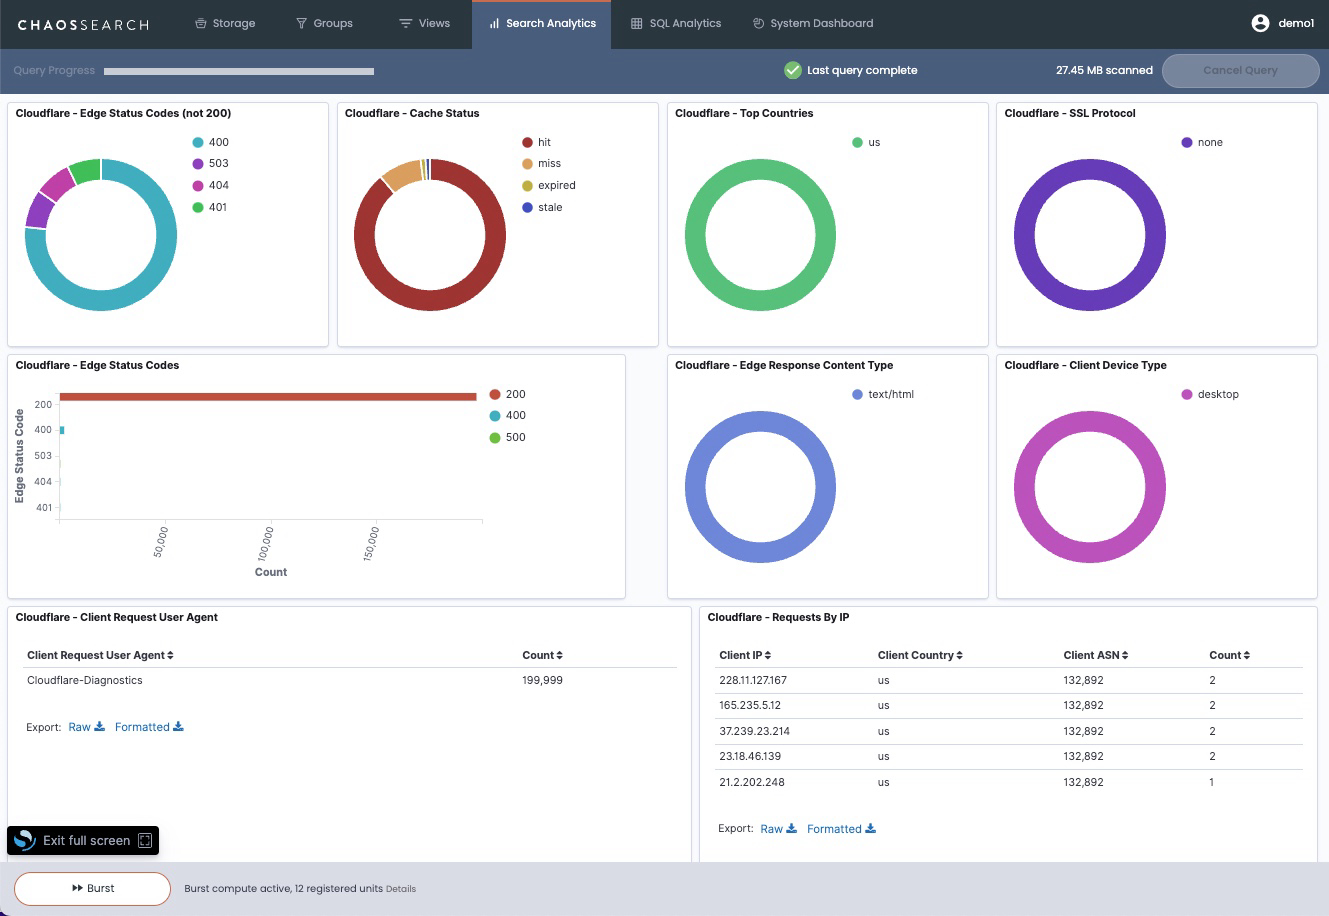Click the Burst button
1329x916 pixels.
tap(92, 888)
